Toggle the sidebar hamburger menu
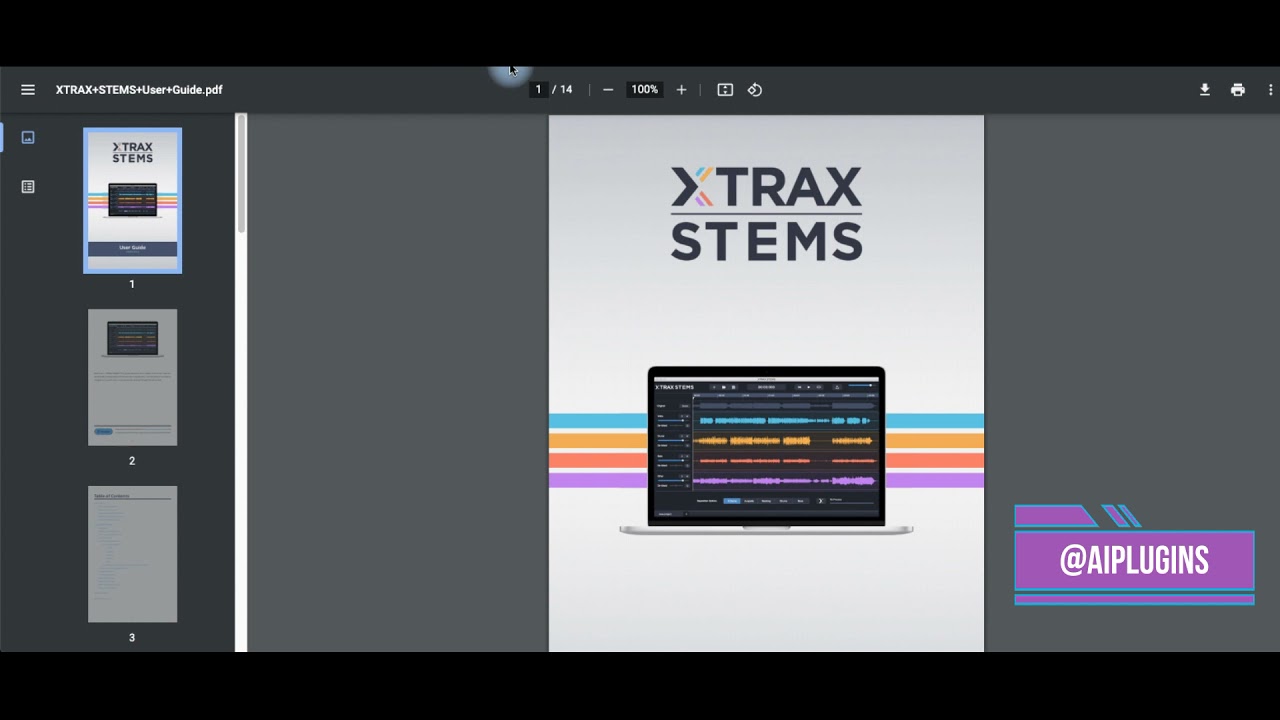 pyautogui.click(x=28, y=90)
